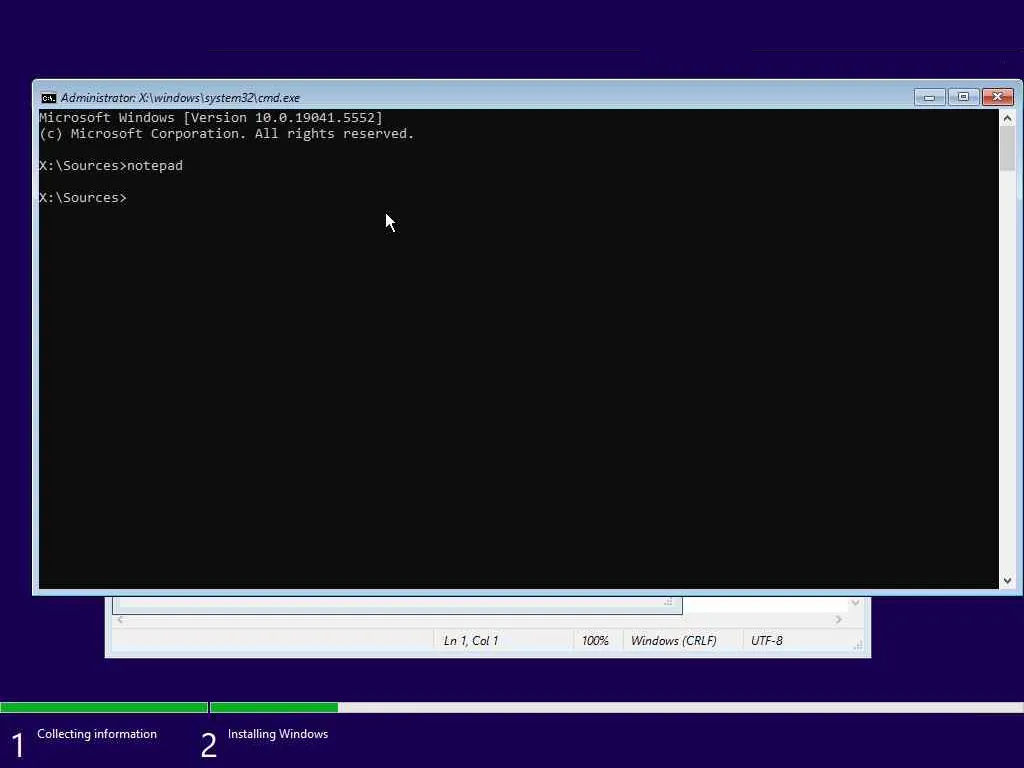Click the 'Collecting information' progress bar
1024x768 pixels.
coord(104,707)
